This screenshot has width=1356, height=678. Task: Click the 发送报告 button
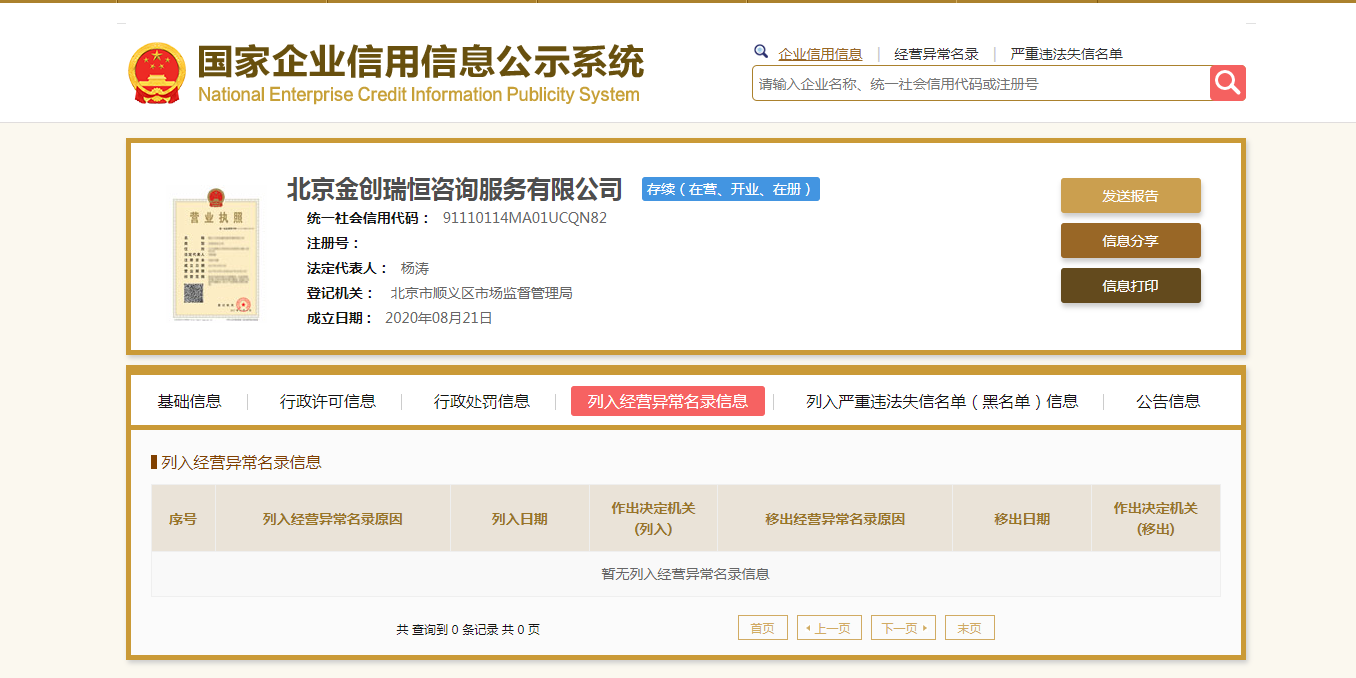pyautogui.click(x=1130, y=196)
